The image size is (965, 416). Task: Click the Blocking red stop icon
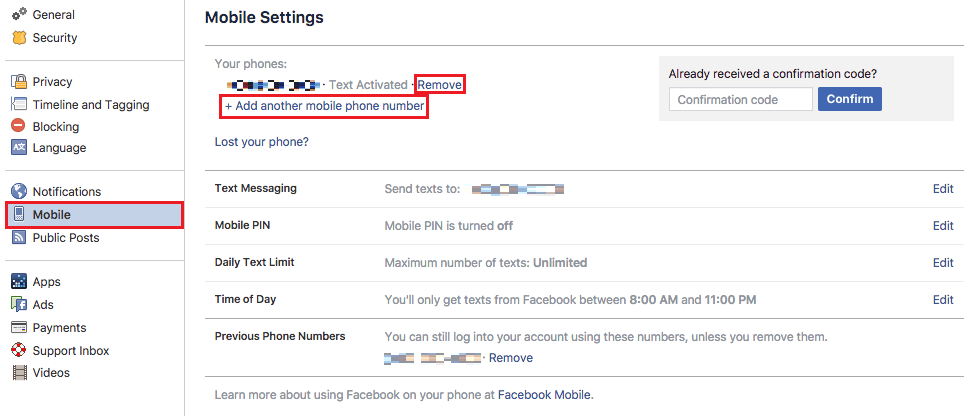(18, 126)
